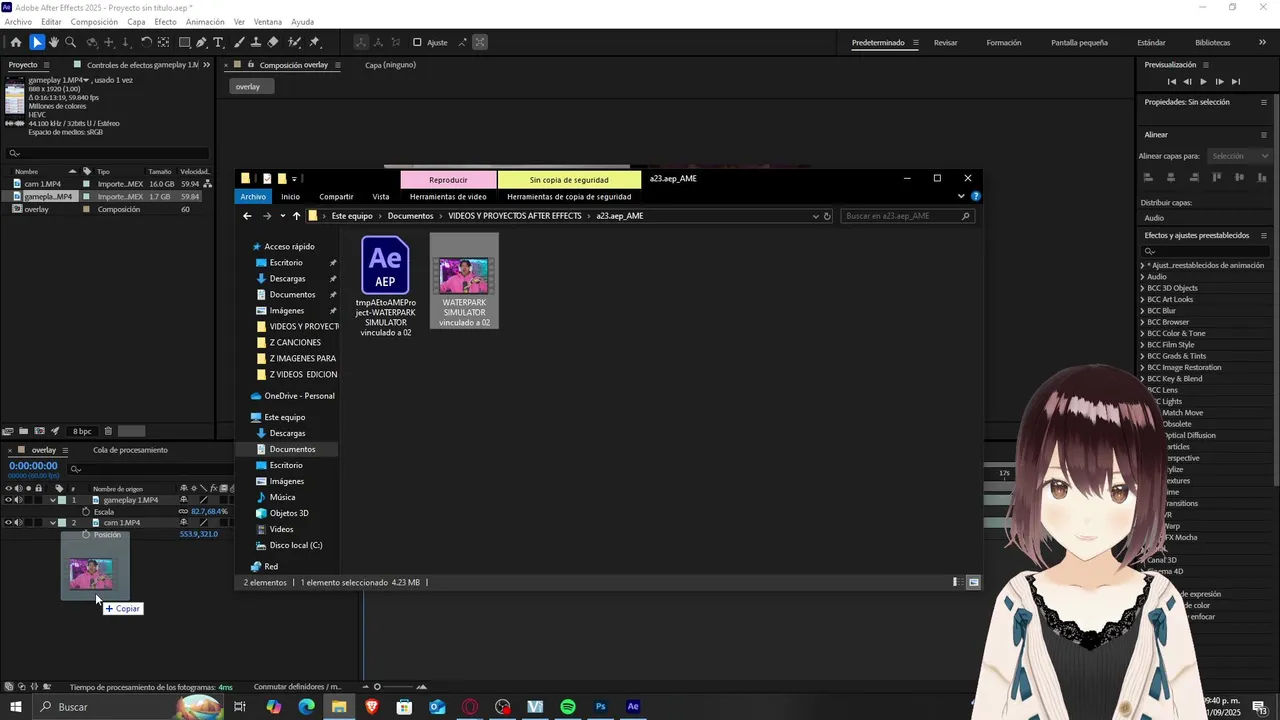Select the Eraser tool
1280x720 pixels.
click(x=273, y=42)
